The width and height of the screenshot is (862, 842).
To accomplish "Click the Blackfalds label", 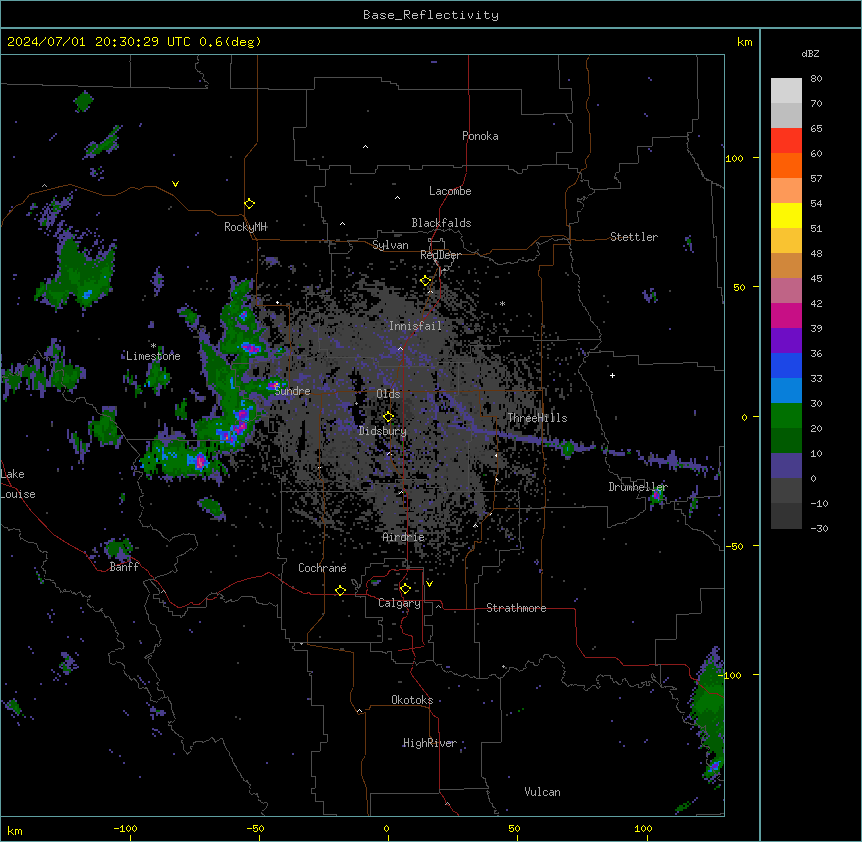I will pyautogui.click(x=441, y=223).
